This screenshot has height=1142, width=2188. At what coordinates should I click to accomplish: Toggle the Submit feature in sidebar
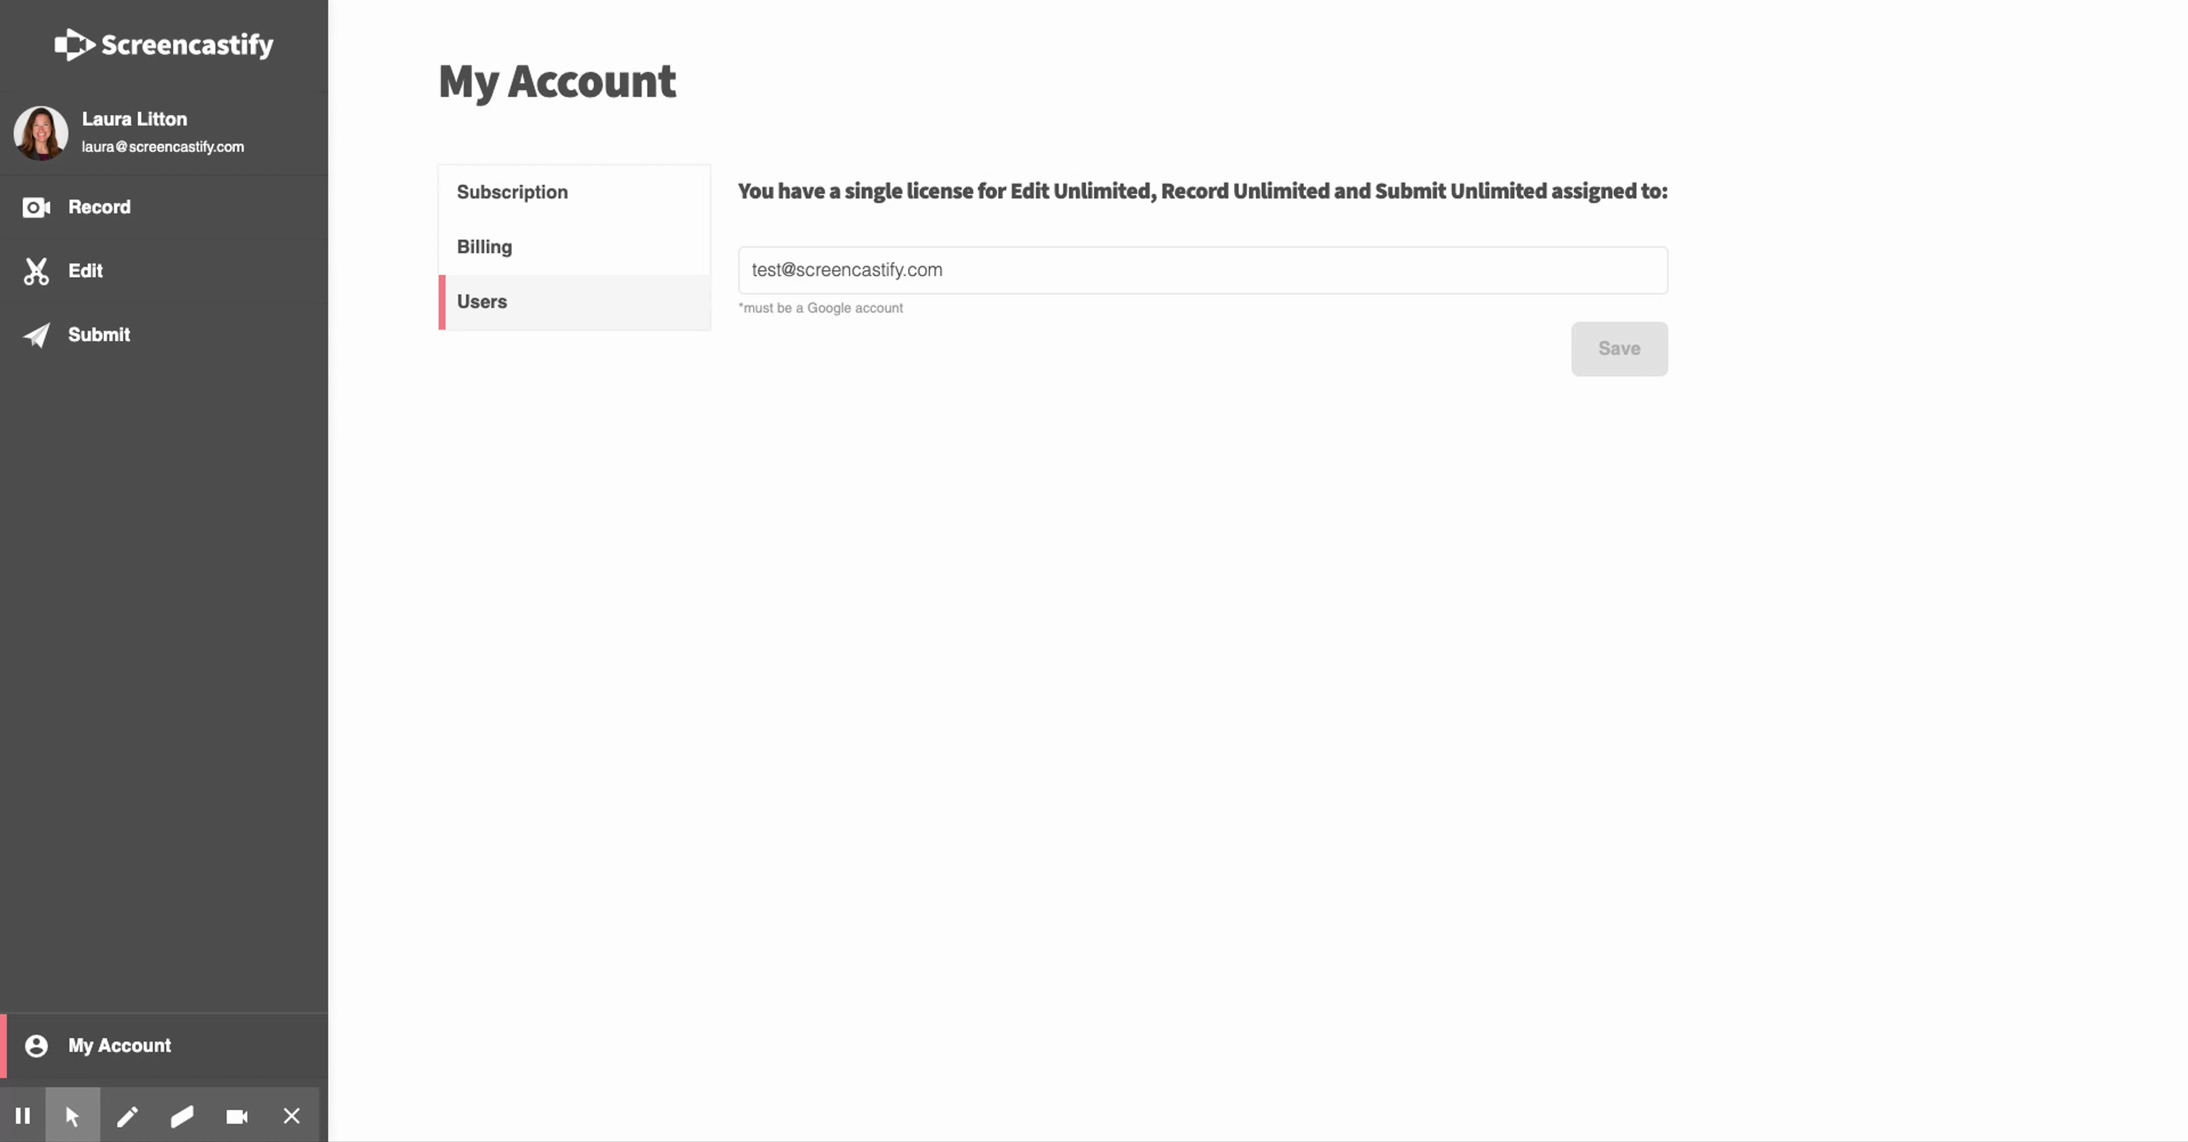(98, 334)
